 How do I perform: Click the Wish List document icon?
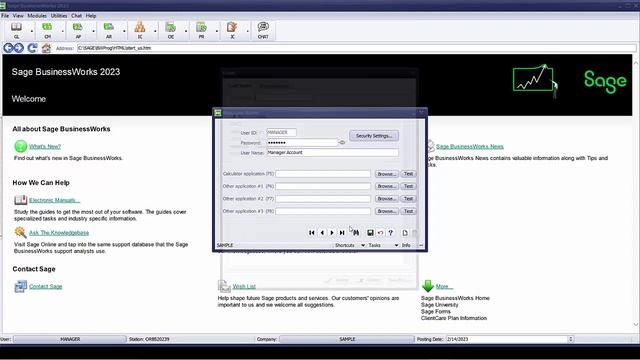coord(224,286)
